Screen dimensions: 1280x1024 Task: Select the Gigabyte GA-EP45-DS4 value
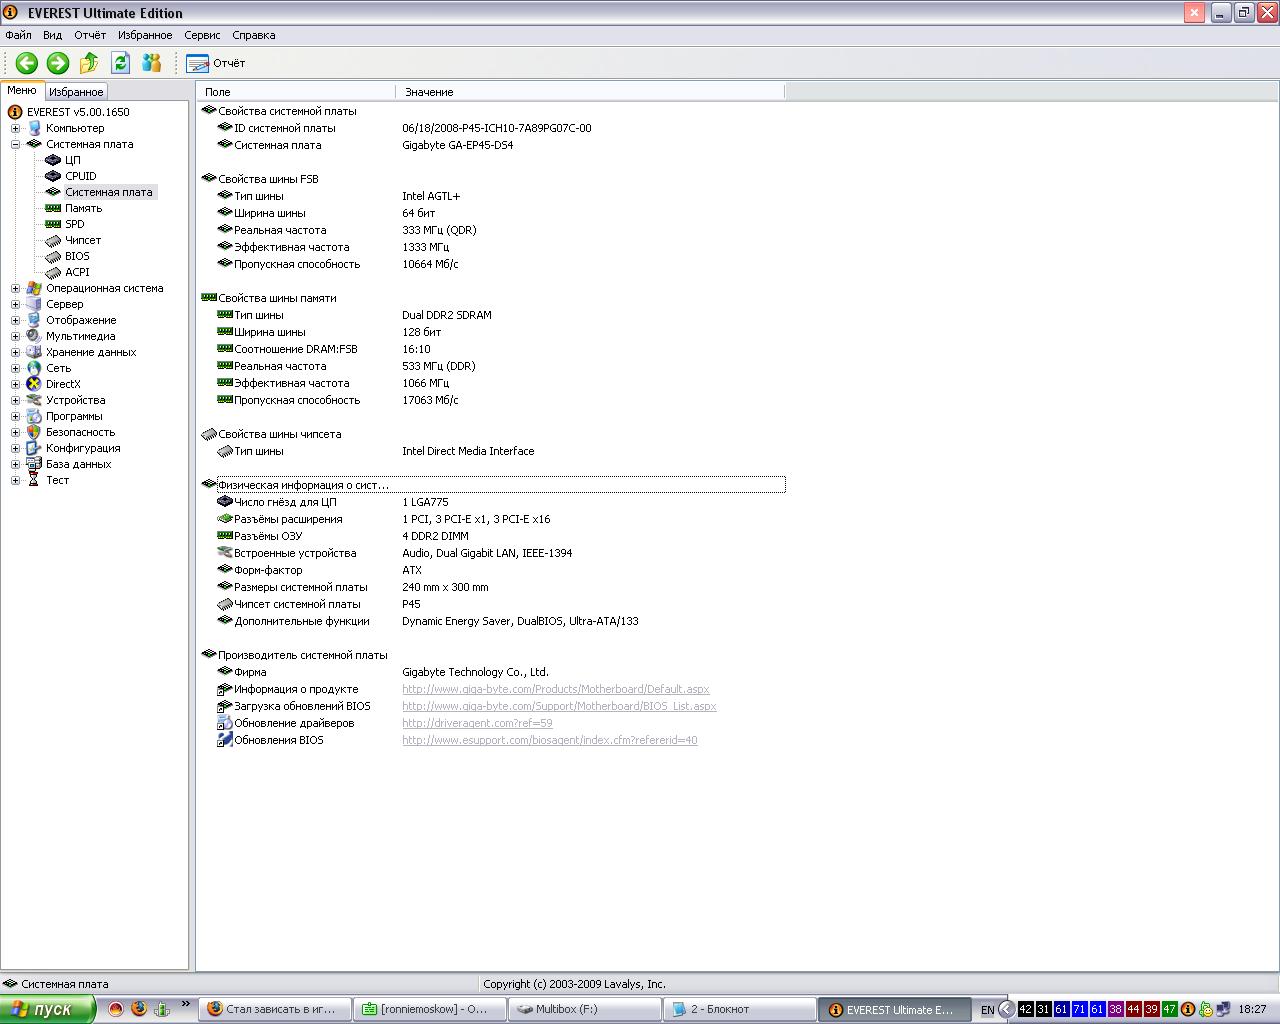click(458, 145)
